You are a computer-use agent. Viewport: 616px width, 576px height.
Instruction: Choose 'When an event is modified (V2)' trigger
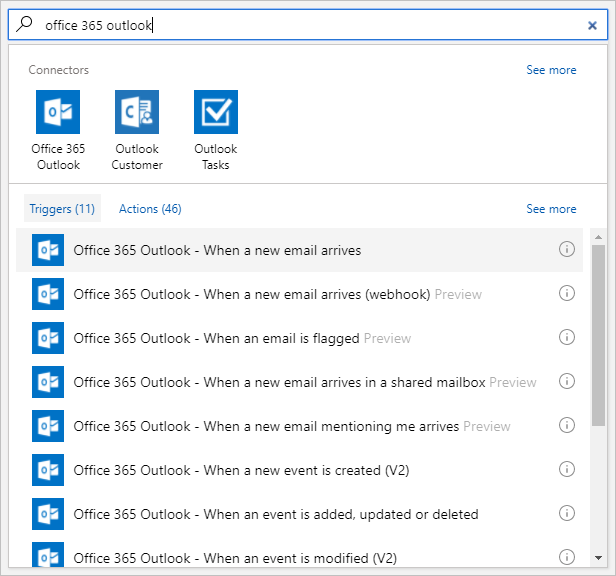pyautogui.click(x=299, y=554)
